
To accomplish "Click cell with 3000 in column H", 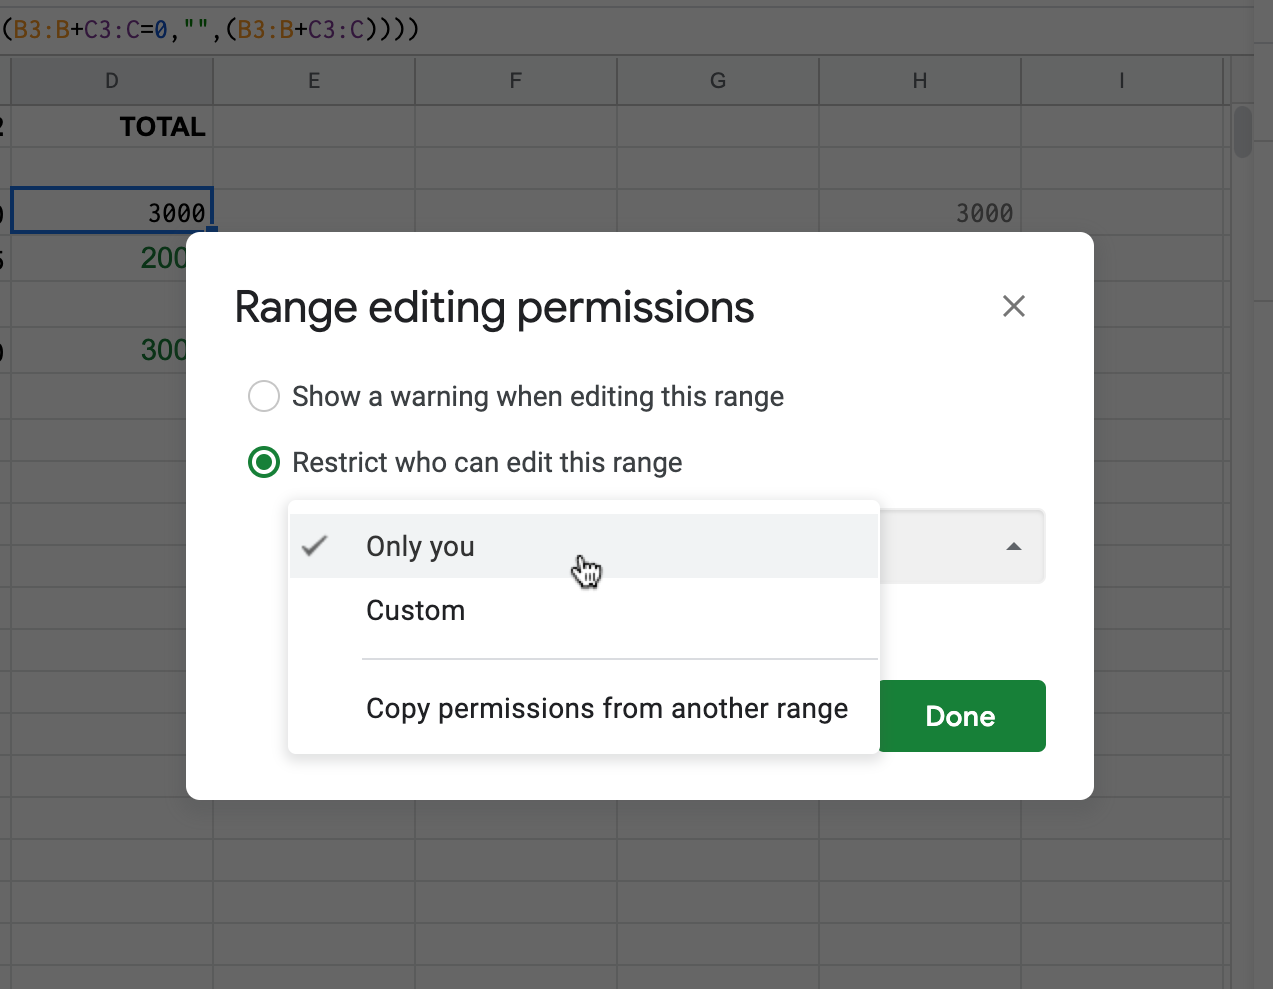I will (920, 212).
